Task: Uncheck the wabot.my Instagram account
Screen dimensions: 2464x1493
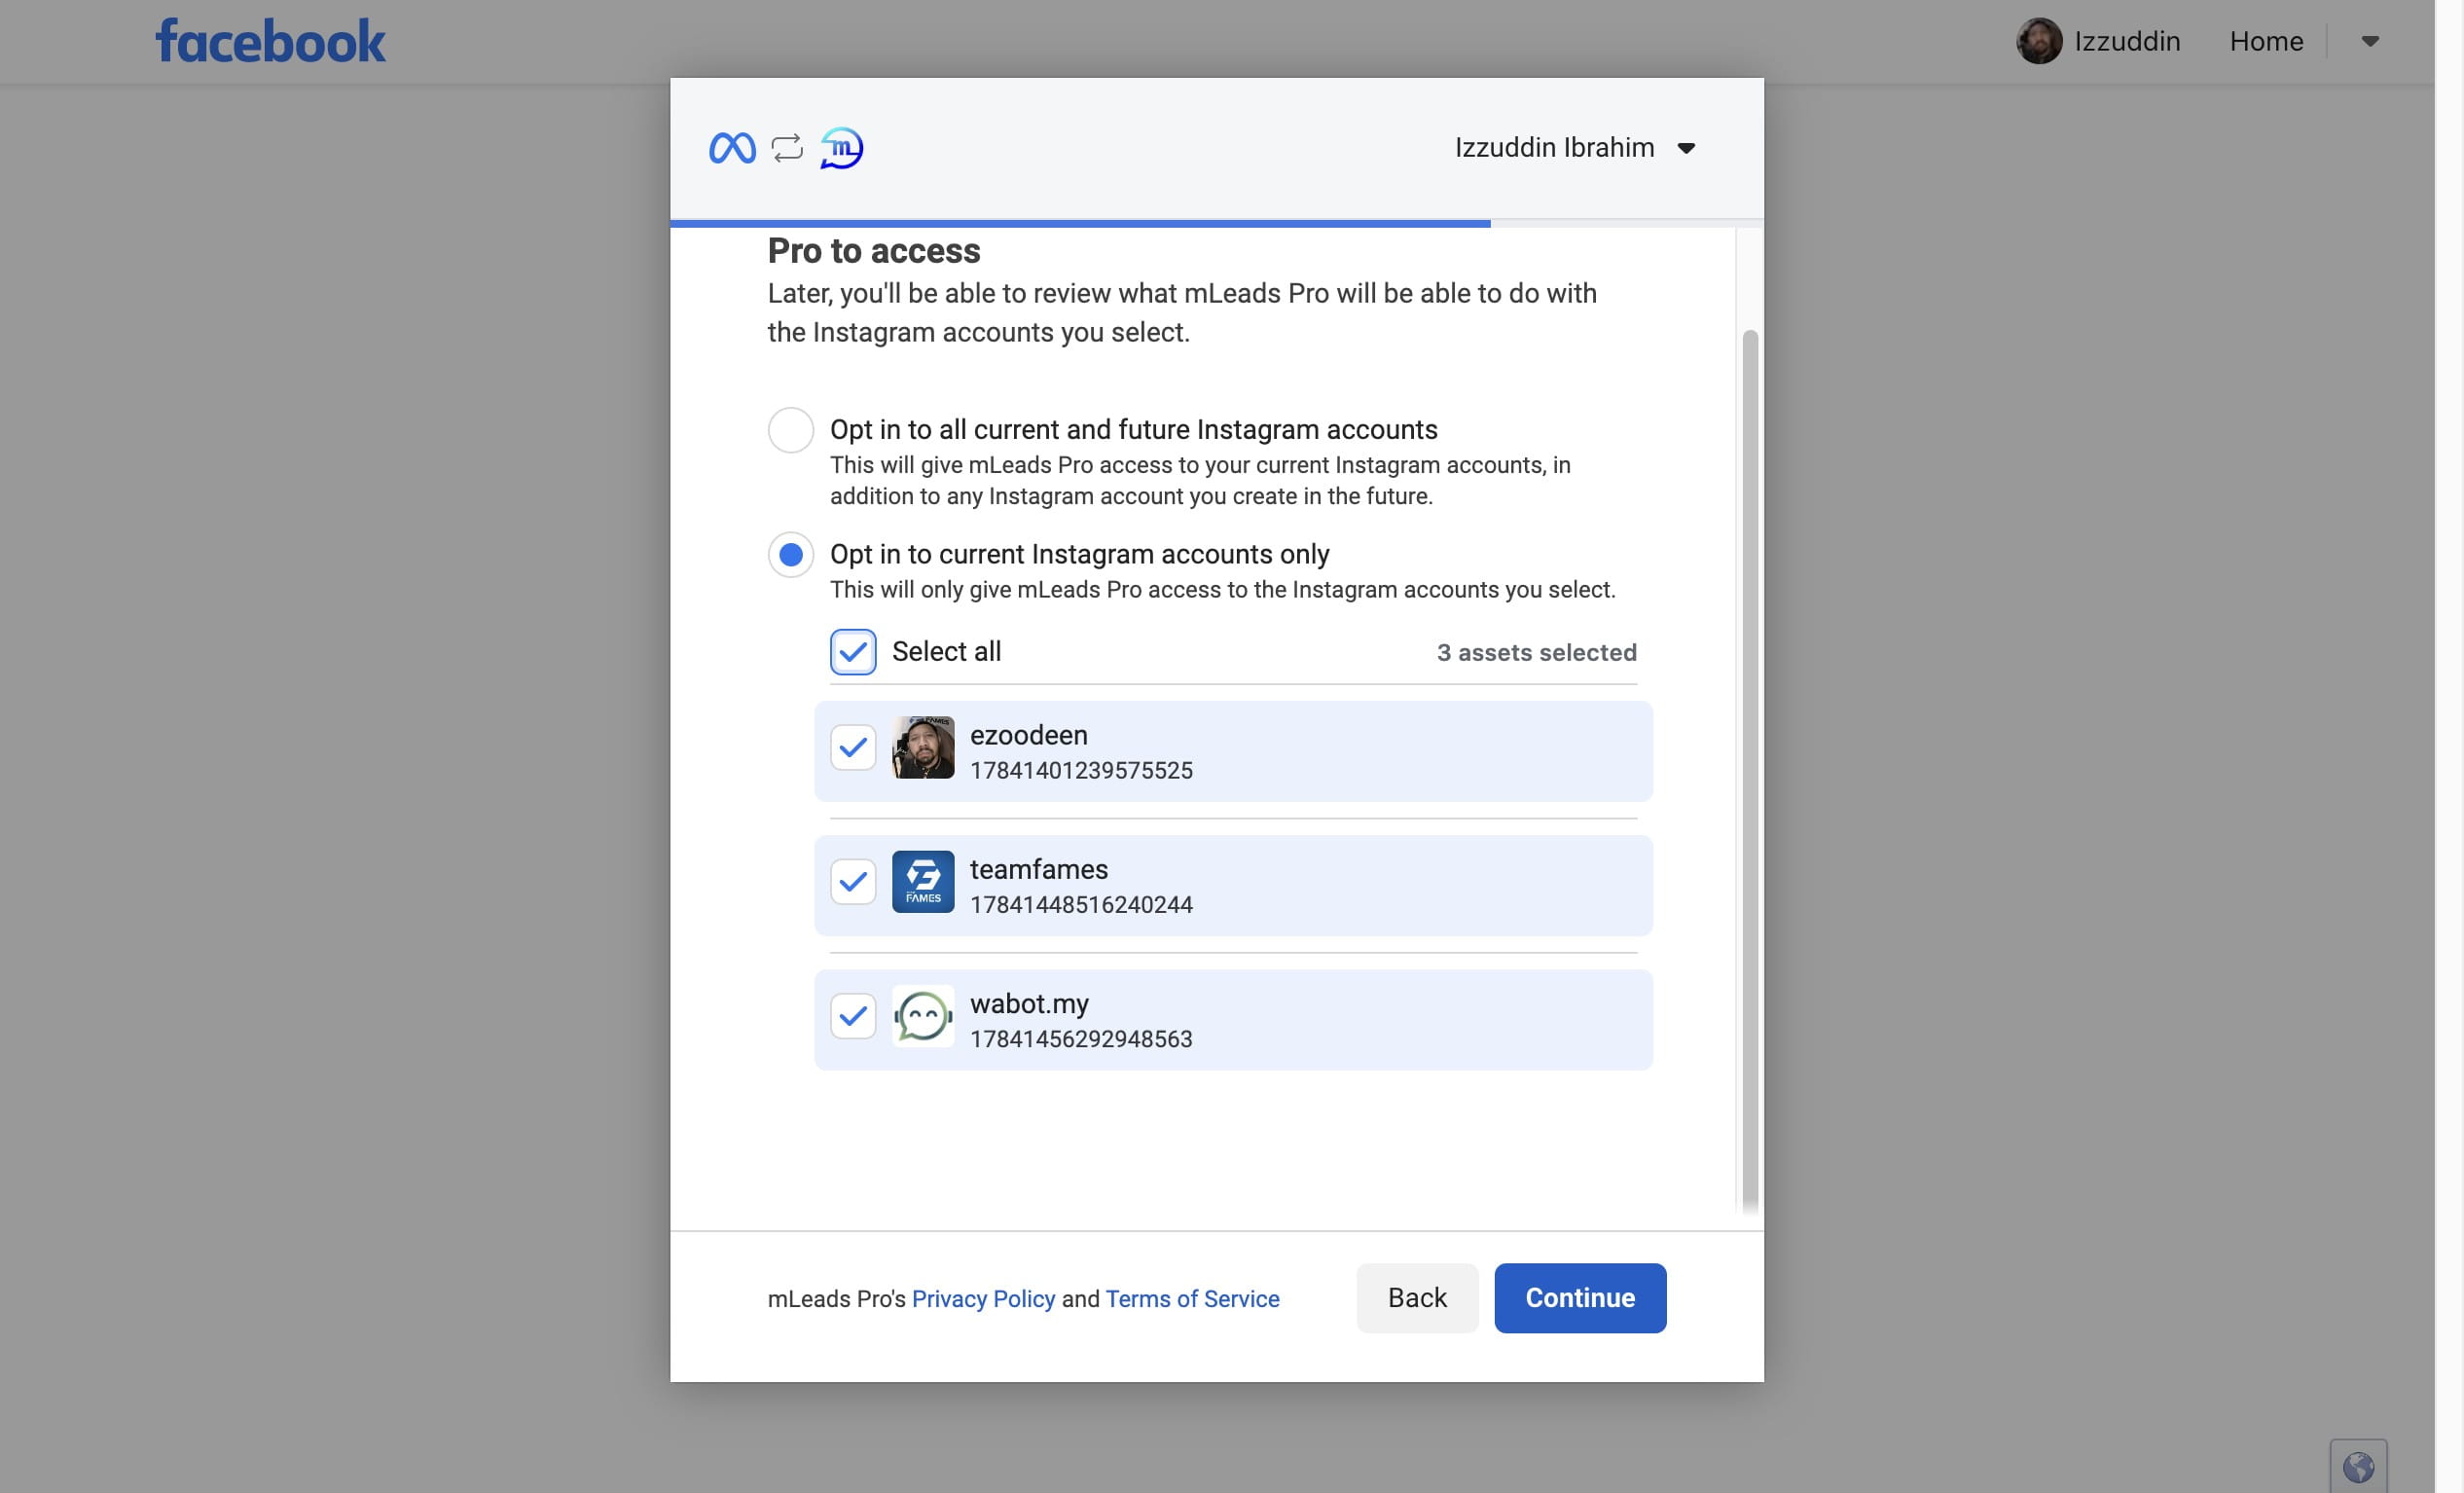Action: point(853,1016)
